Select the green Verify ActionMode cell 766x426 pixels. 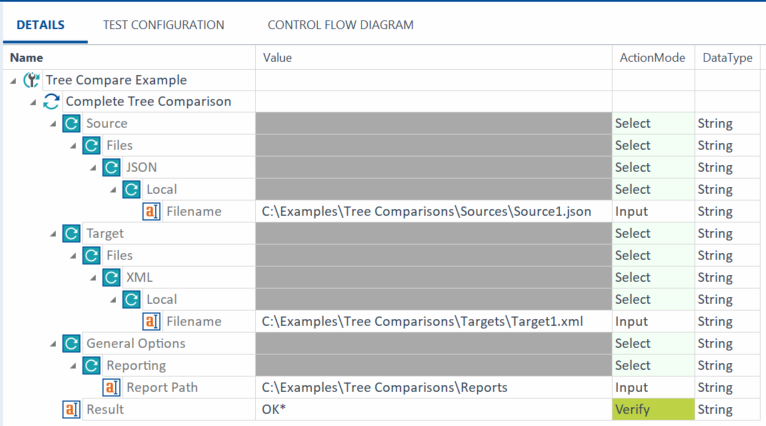651,410
